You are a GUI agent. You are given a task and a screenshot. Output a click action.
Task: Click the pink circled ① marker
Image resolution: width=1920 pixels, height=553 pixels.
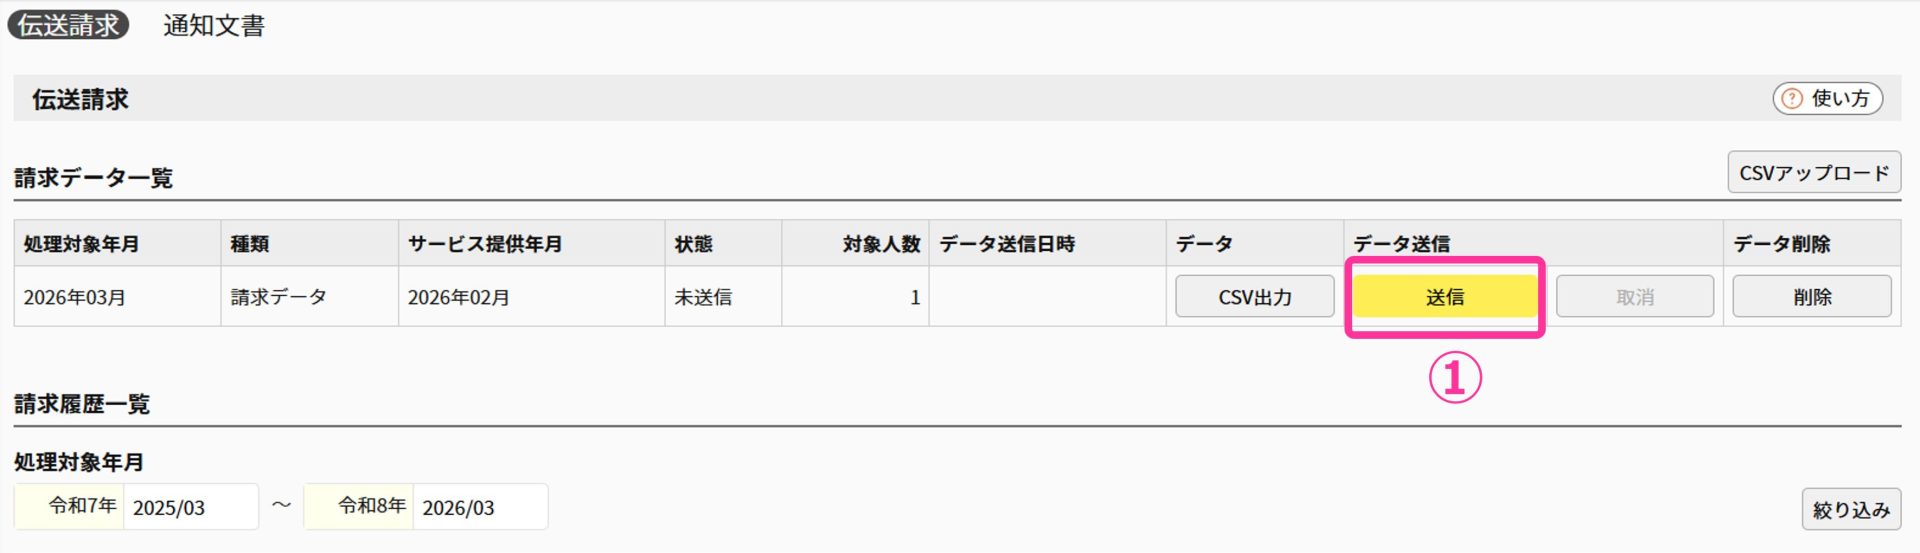(x=1454, y=379)
